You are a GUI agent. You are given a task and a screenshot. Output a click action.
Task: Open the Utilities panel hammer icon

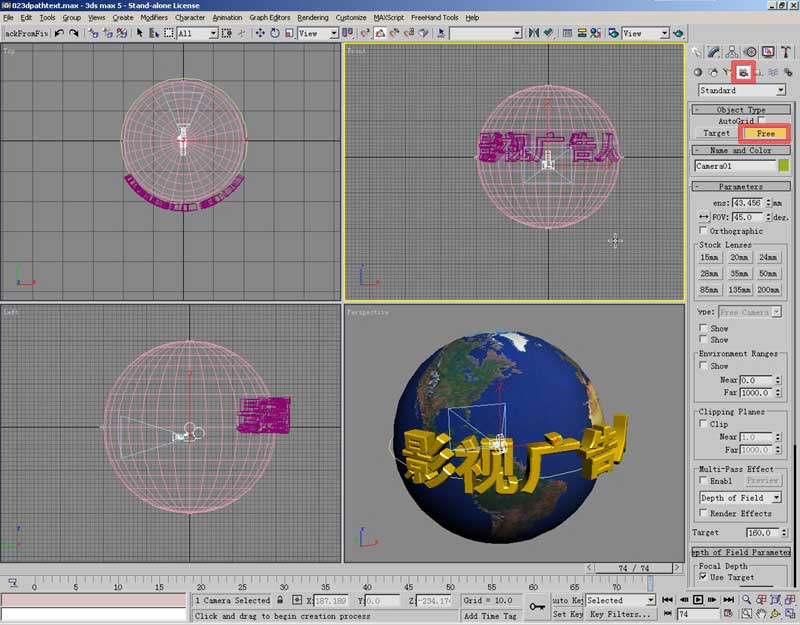click(786, 52)
